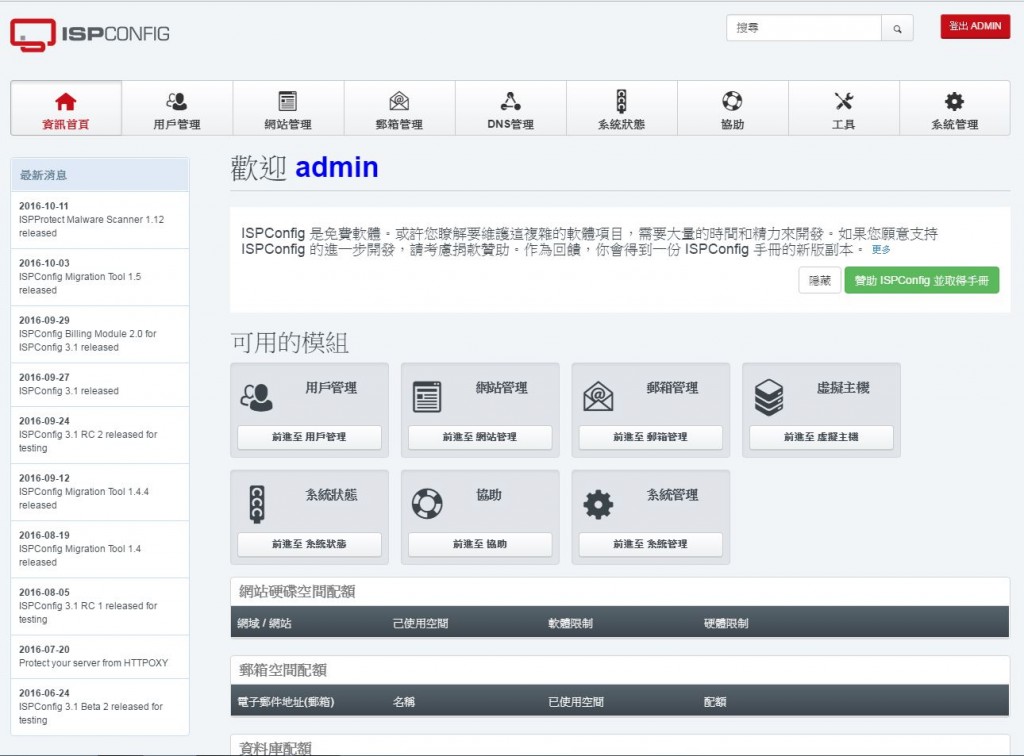
Task: Open news item ISPProtect Malware Scanner 1.12
Action: [x=100, y=219]
